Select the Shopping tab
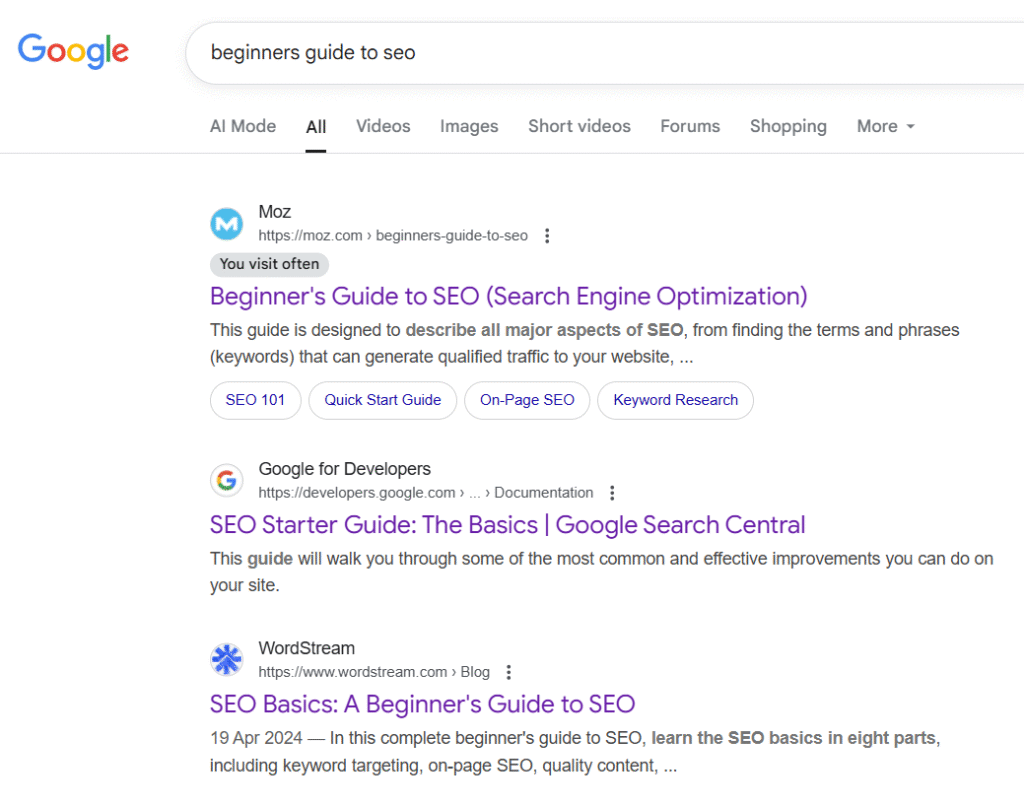This screenshot has width=1024, height=805. [x=788, y=126]
